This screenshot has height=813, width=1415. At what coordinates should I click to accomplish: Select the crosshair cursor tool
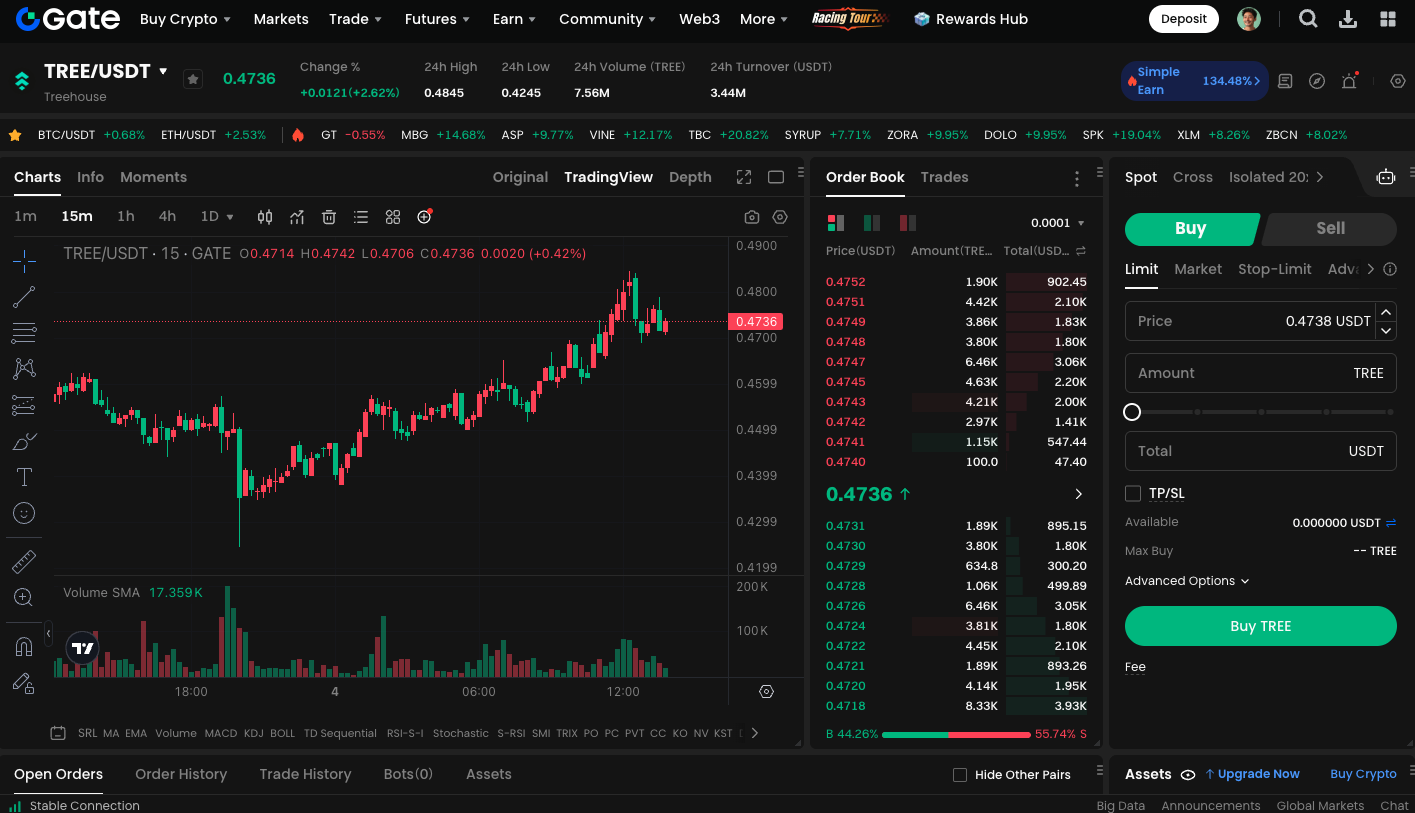[x=24, y=261]
